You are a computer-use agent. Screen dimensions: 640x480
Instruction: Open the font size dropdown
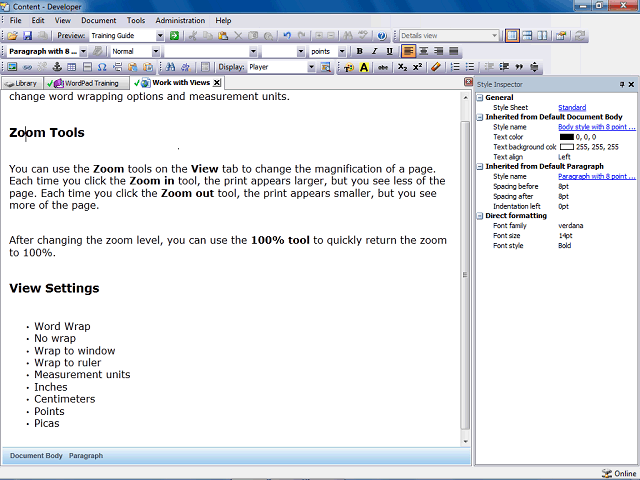[x=301, y=51]
